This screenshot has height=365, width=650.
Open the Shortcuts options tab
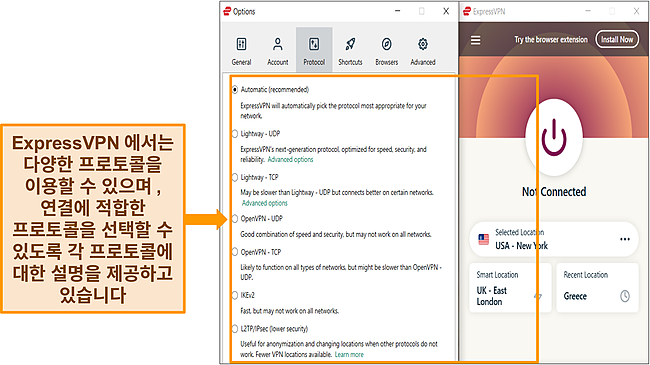350,51
